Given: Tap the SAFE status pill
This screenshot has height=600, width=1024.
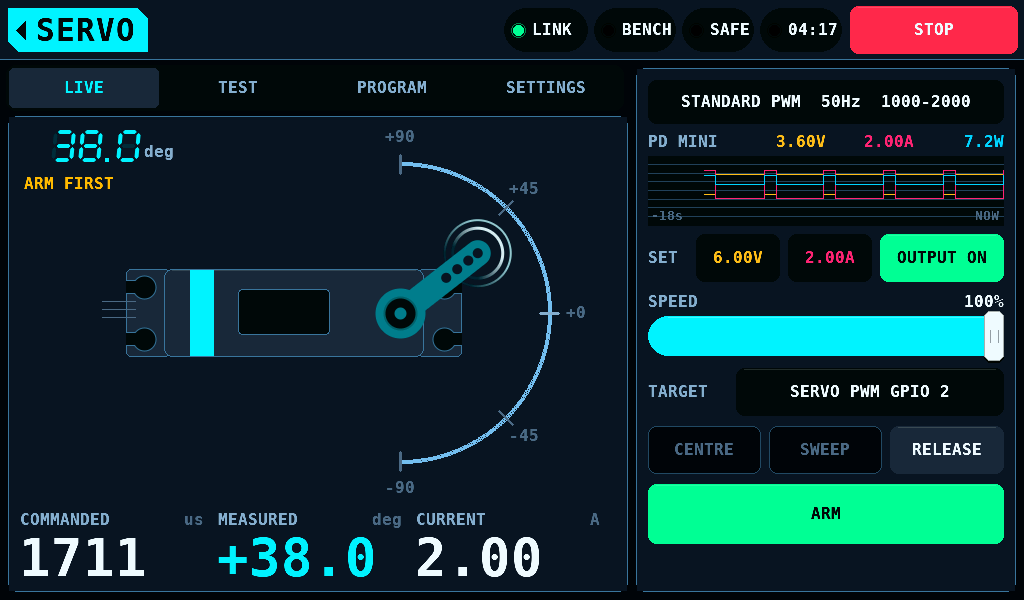Looking at the screenshot, I should pos(718,30).
